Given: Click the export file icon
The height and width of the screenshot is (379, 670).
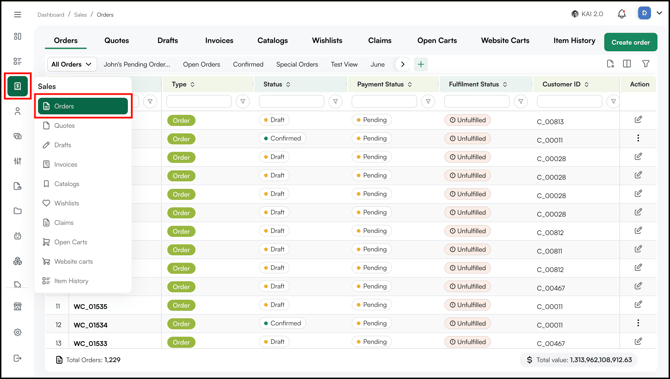Looking at the screenshot, I should (x=610, y=64).
